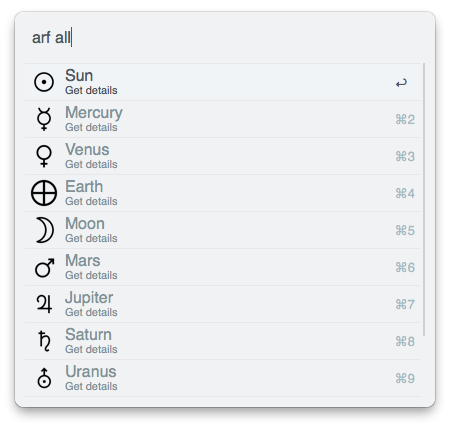461x427 pixels.
Task: Click the Mercury planet symbol icon
Action: pos(44,119)
